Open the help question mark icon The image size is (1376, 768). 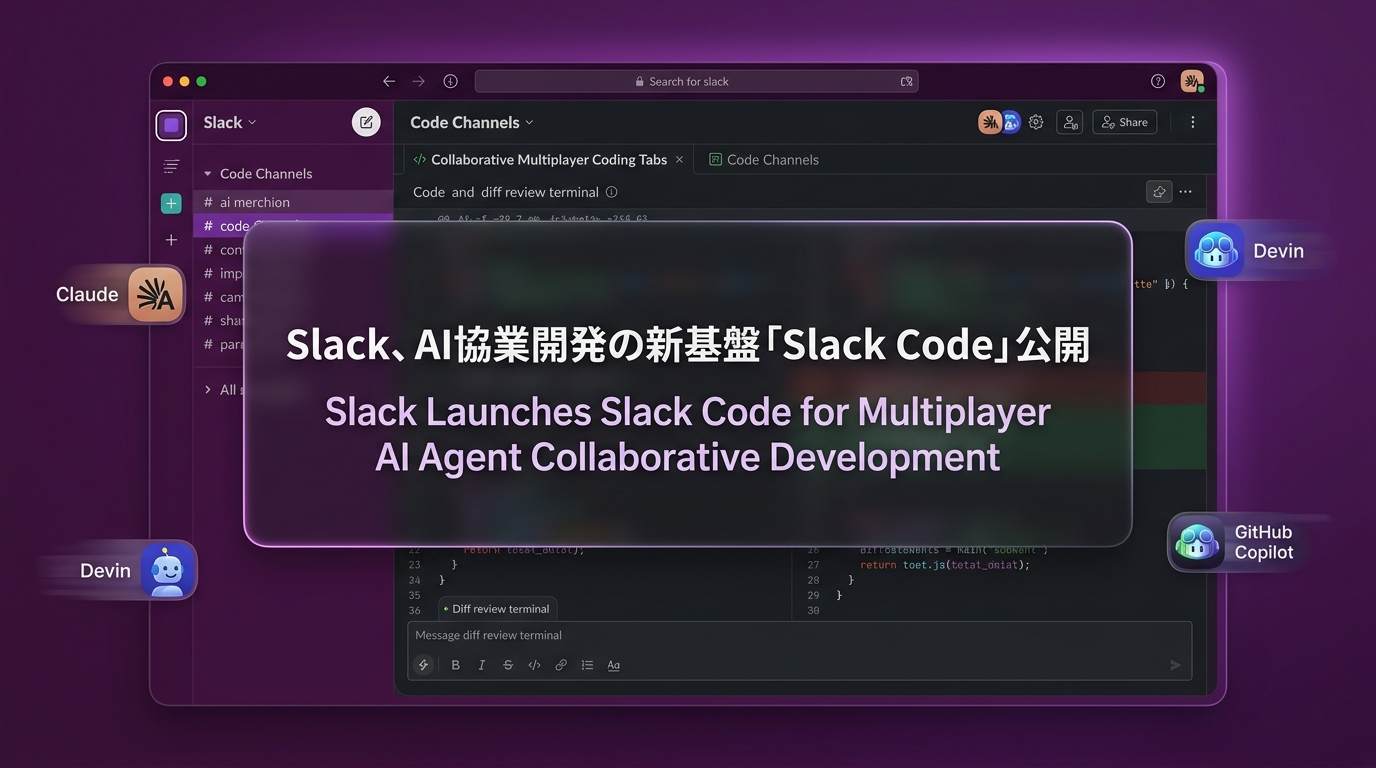point(1158,81)
